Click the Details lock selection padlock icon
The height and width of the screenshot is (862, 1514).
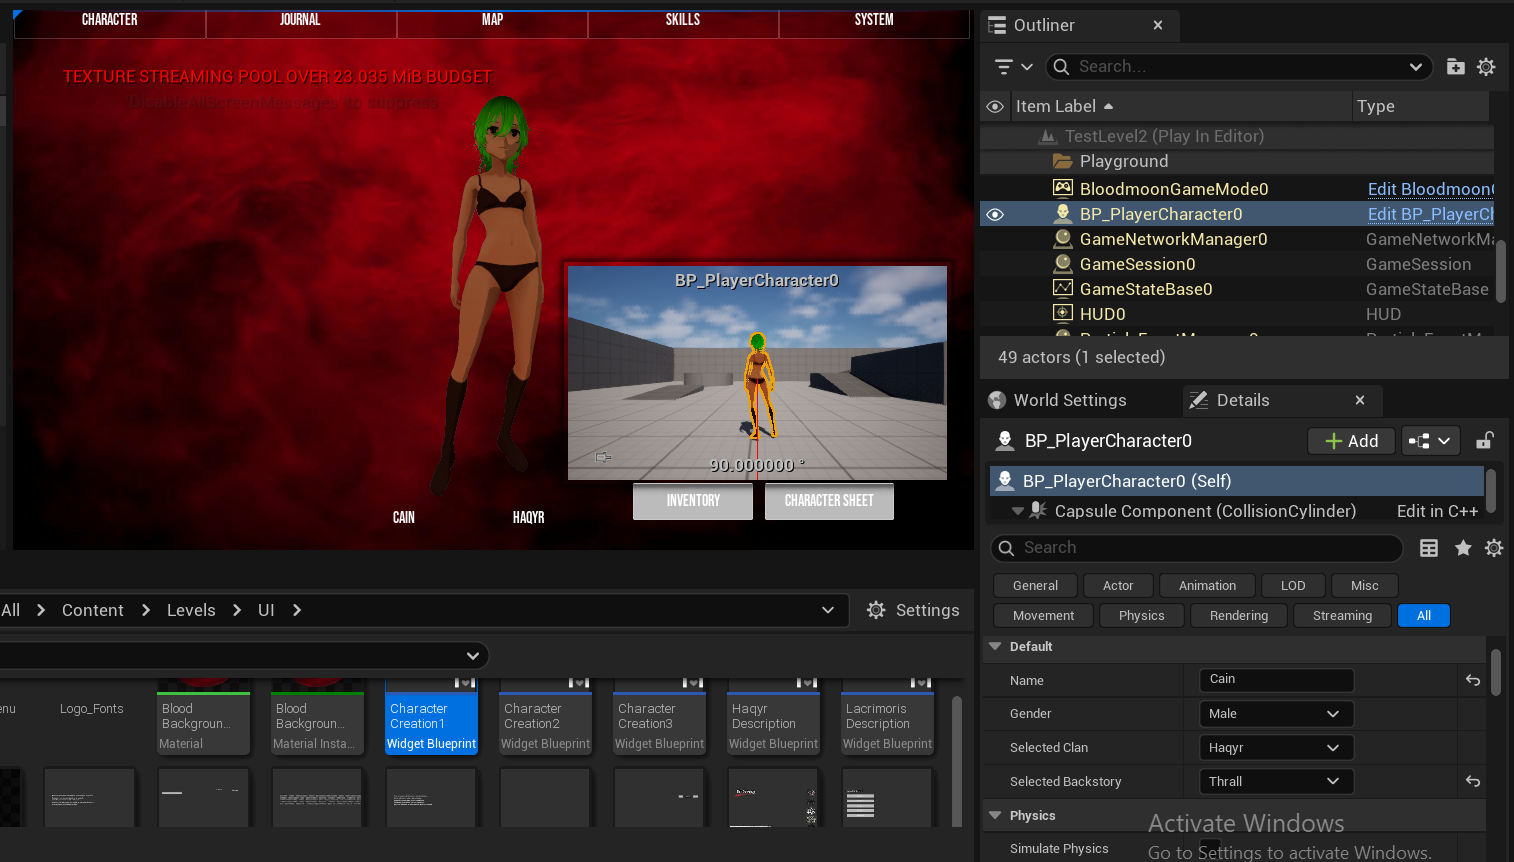pyautogui.click(x=1485, y=441)
